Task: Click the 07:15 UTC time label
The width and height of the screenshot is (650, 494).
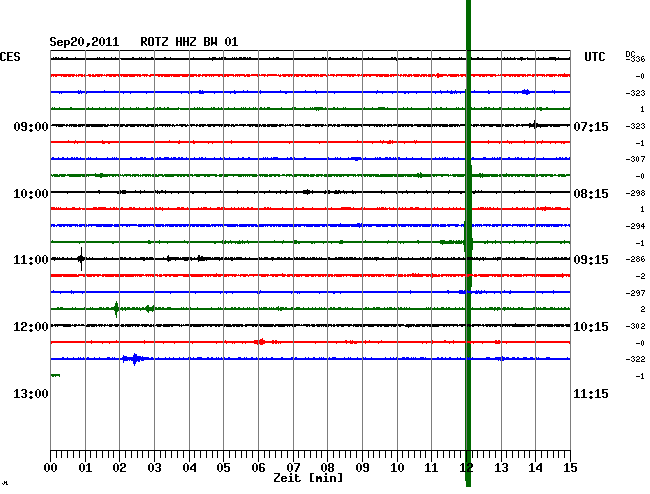Action: [591, 126]
